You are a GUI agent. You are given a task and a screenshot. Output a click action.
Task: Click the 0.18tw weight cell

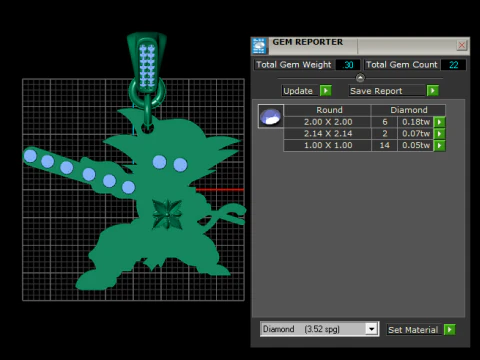pyautogui.click(x=416, y=122)
